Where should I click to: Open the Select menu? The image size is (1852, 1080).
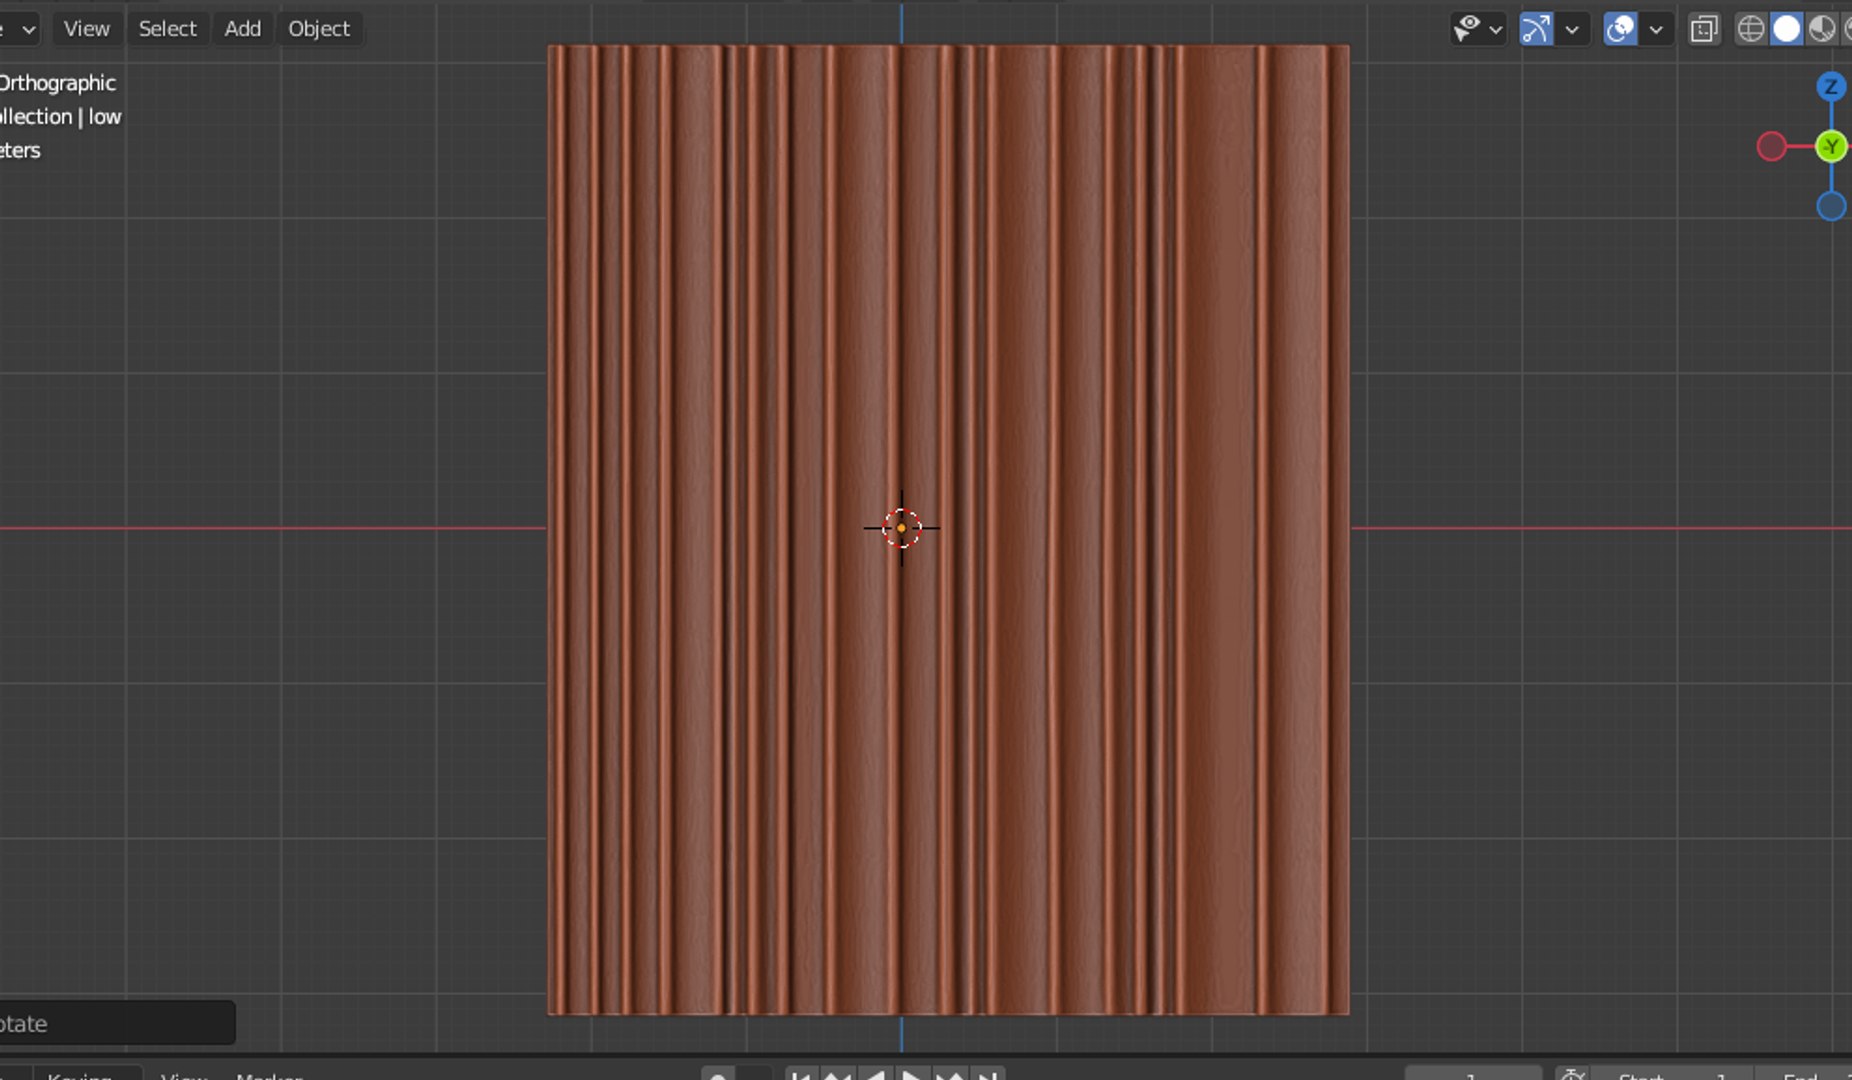point(167,28)
